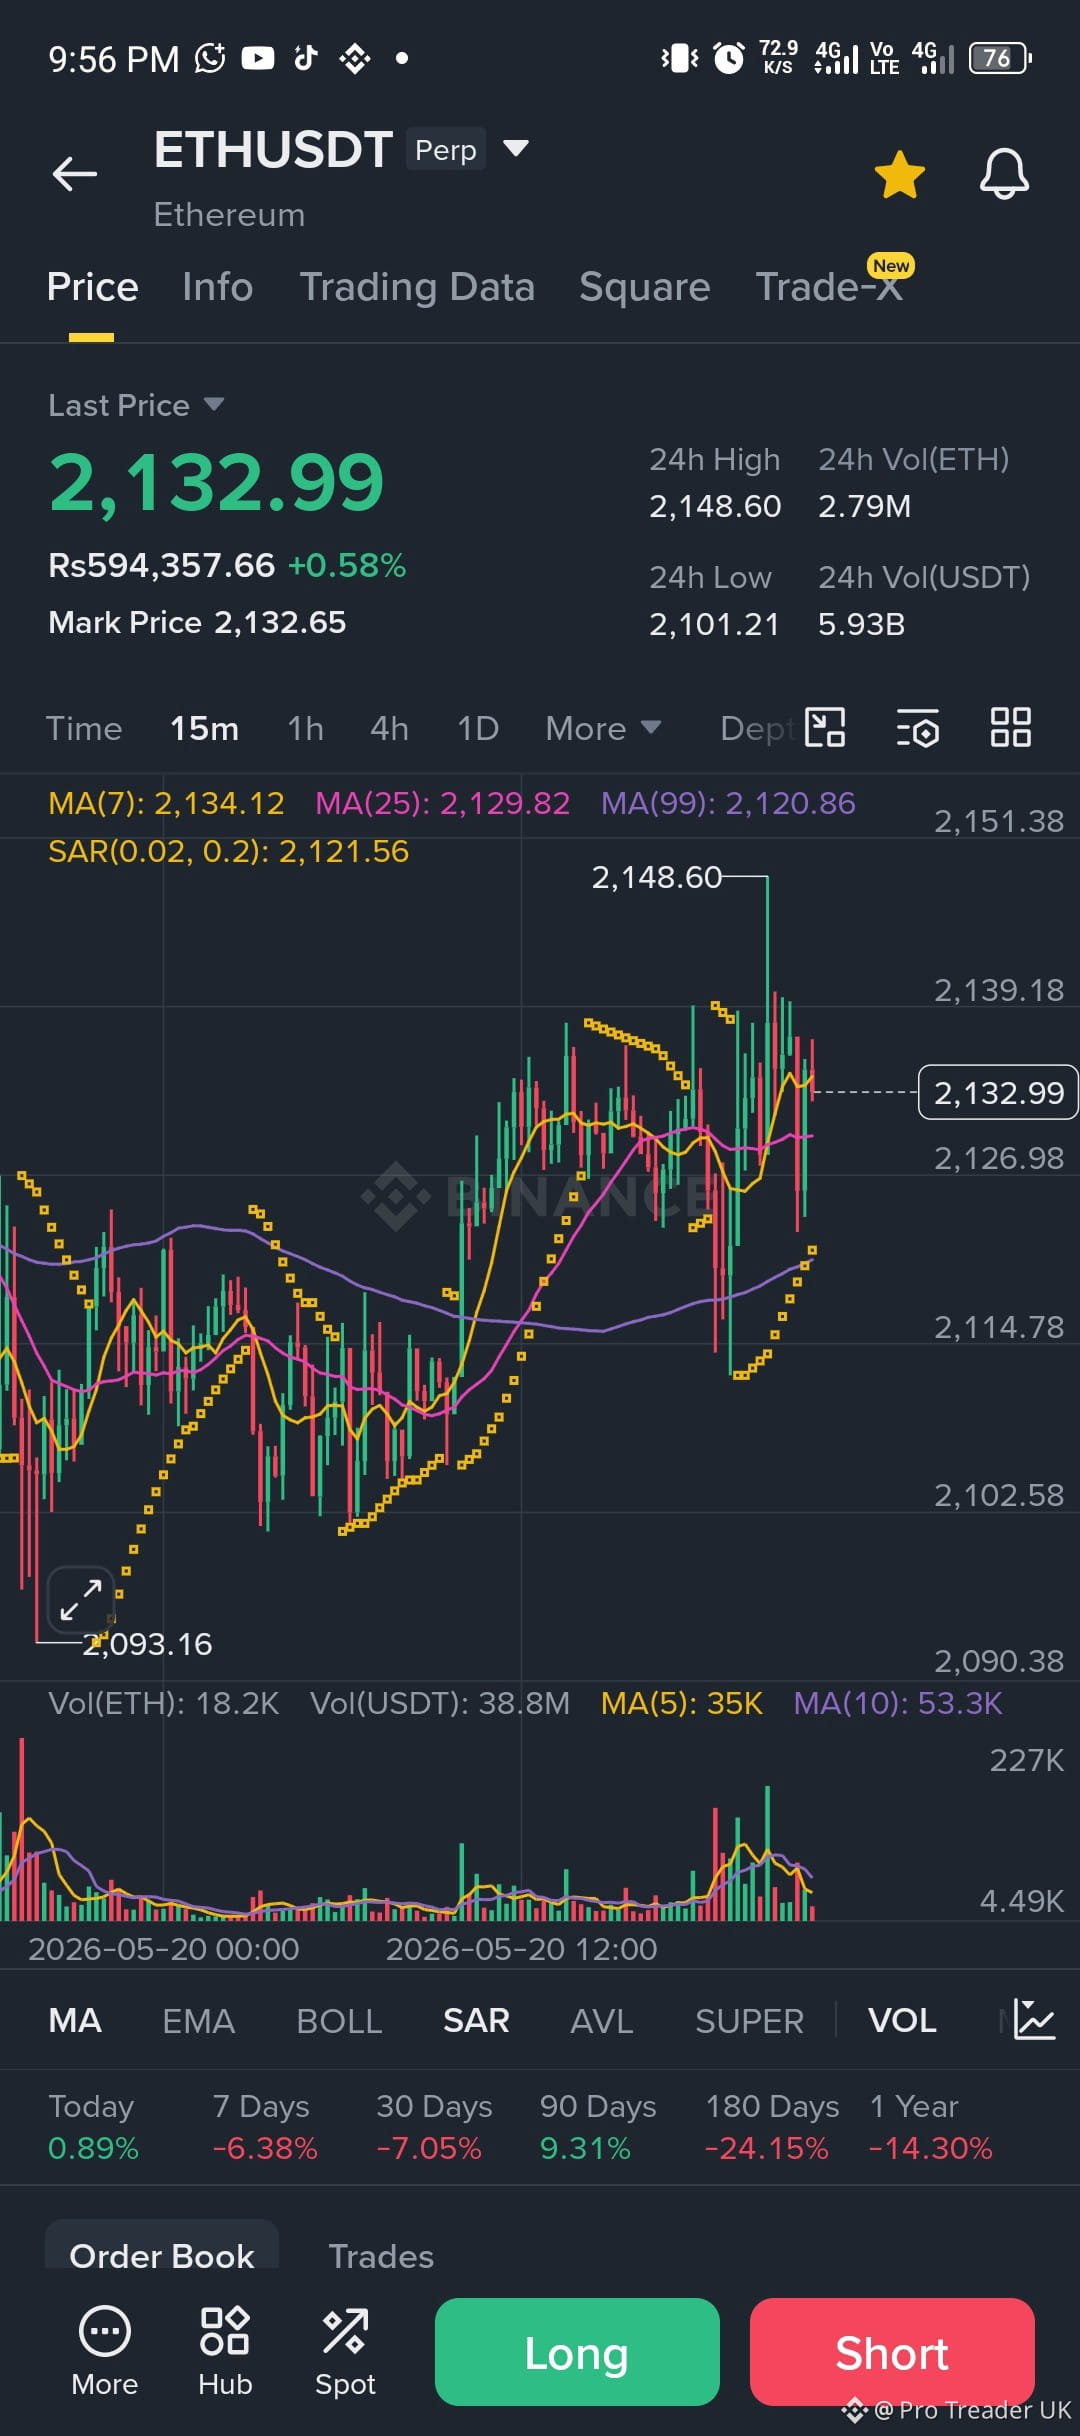Tap the 1 Year -14.30% performance
The image size is (1080, 2436).
(931, 2127)
